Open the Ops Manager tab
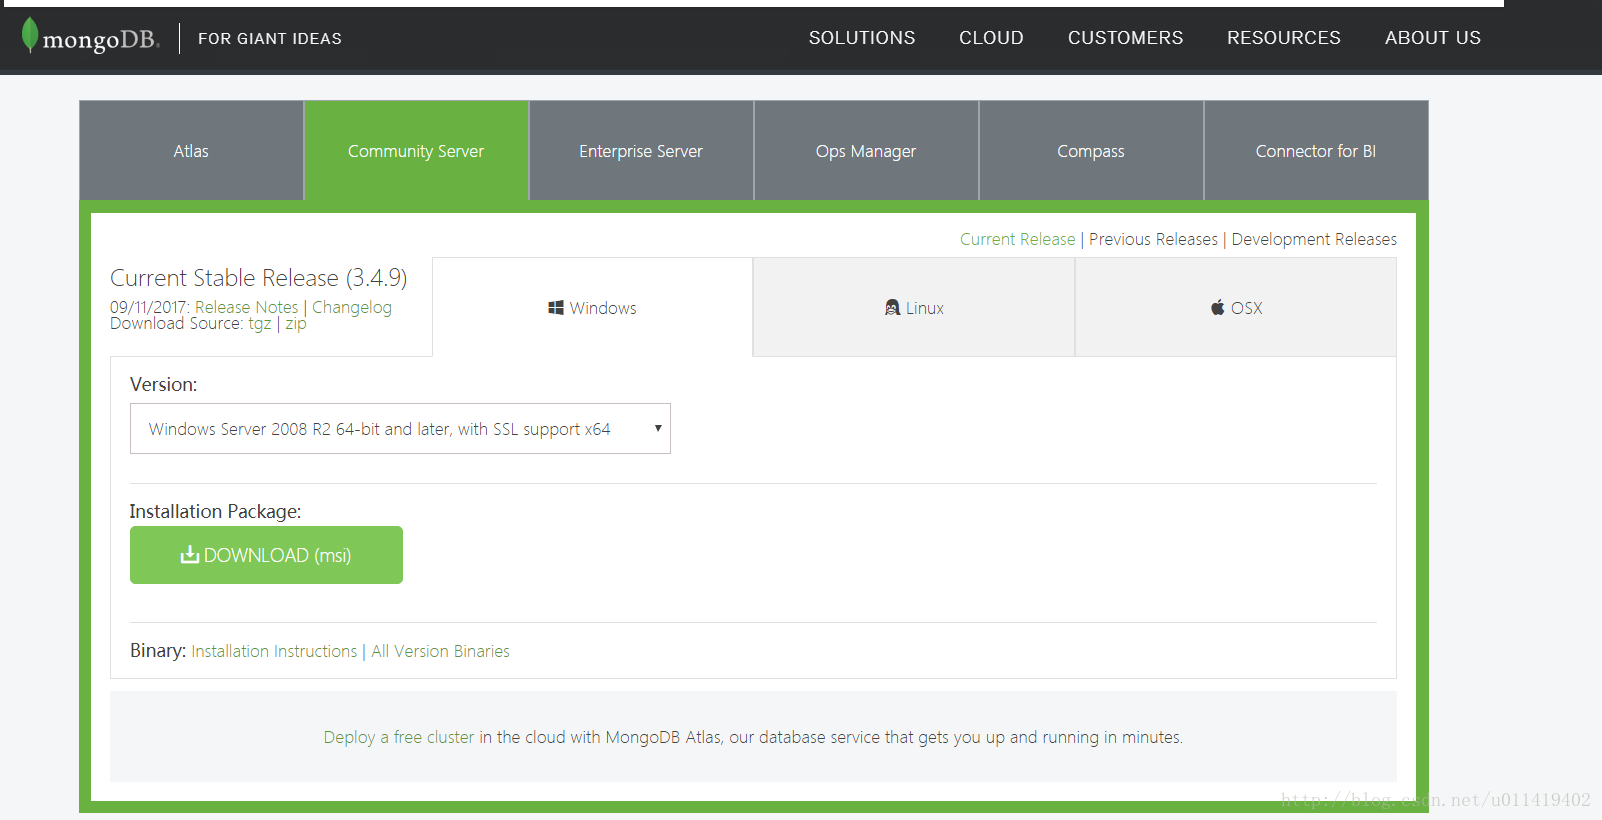This screenshot has height=820, width=1602. pyautogui.click(x=866, y=151)
